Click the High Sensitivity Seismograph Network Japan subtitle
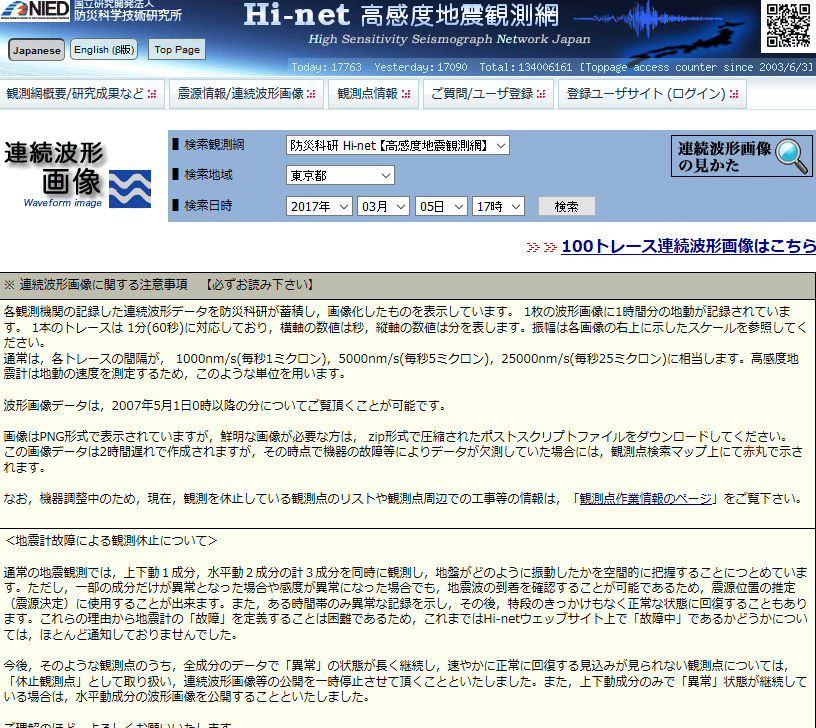816x728 pixels. tap(449, 39)
